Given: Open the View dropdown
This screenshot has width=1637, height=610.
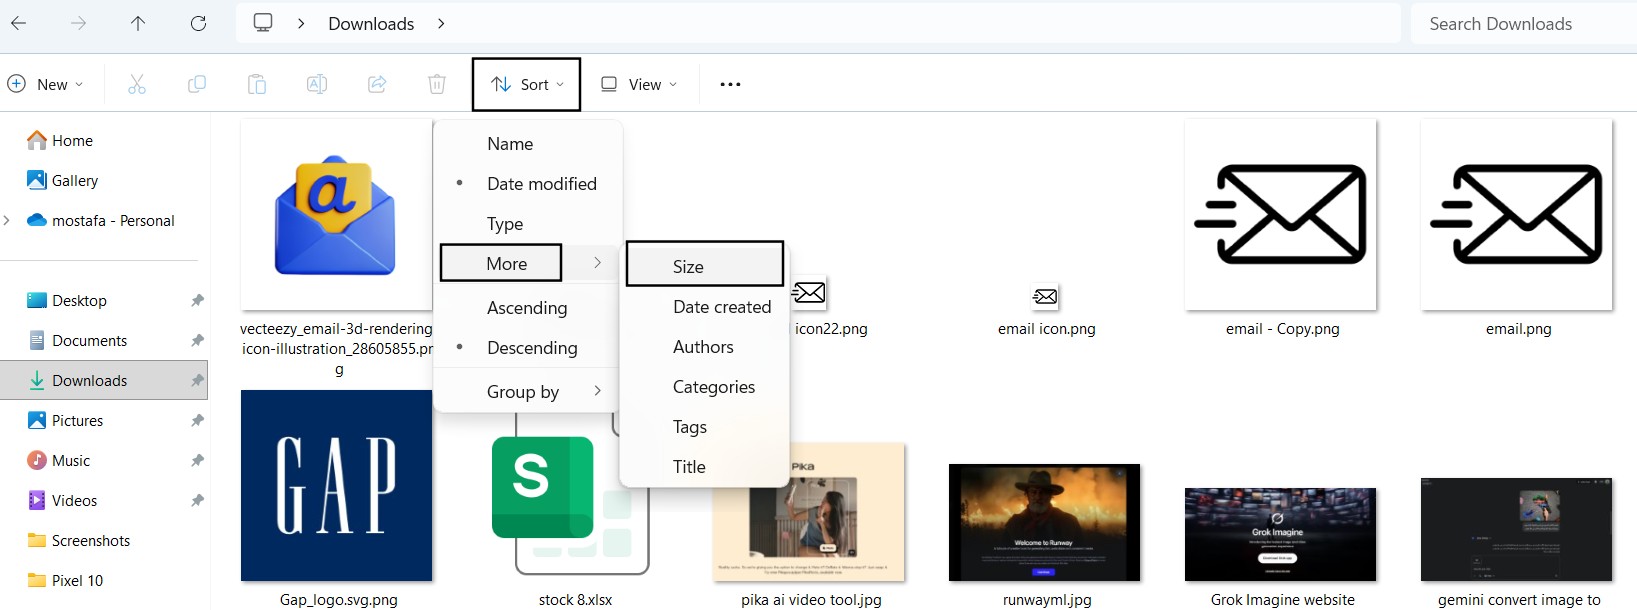Looking at the screenshot, I should 639,84.
